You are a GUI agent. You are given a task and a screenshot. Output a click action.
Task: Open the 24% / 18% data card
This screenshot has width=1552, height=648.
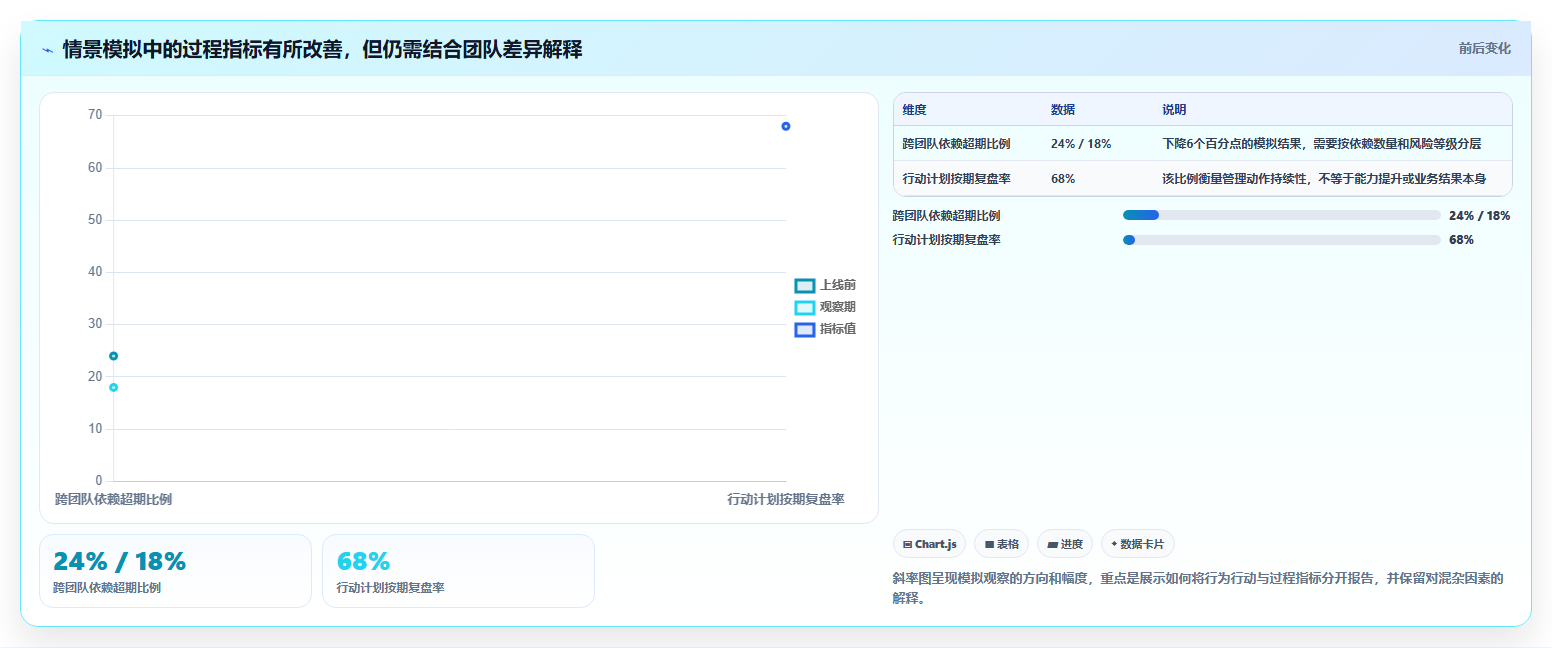[x=175, y=571]
